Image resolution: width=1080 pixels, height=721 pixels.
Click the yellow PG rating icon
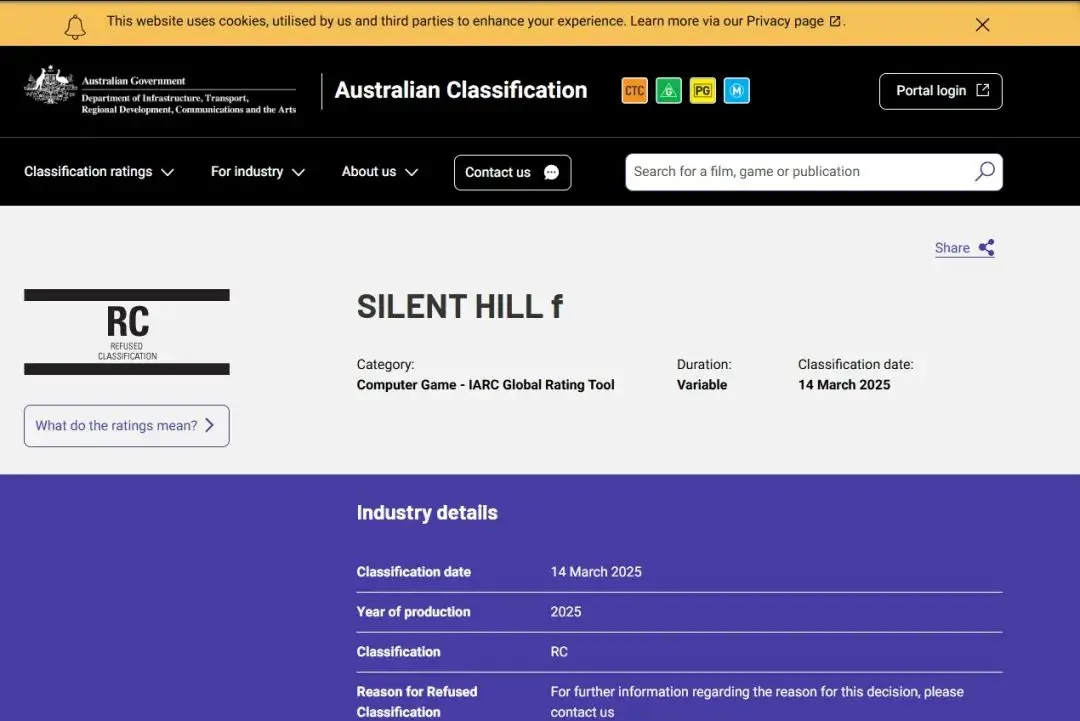(703, 90)
